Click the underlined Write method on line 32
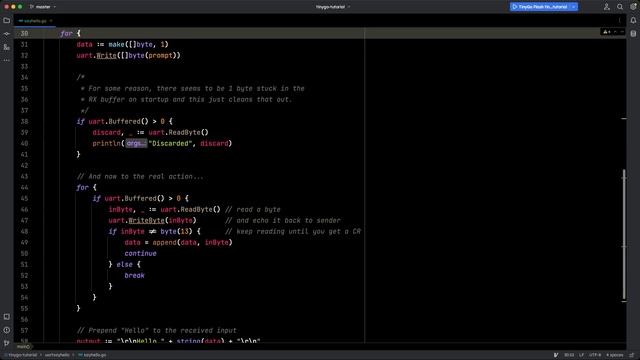This screenshot has width=640, height=360. tap(107, 56)
